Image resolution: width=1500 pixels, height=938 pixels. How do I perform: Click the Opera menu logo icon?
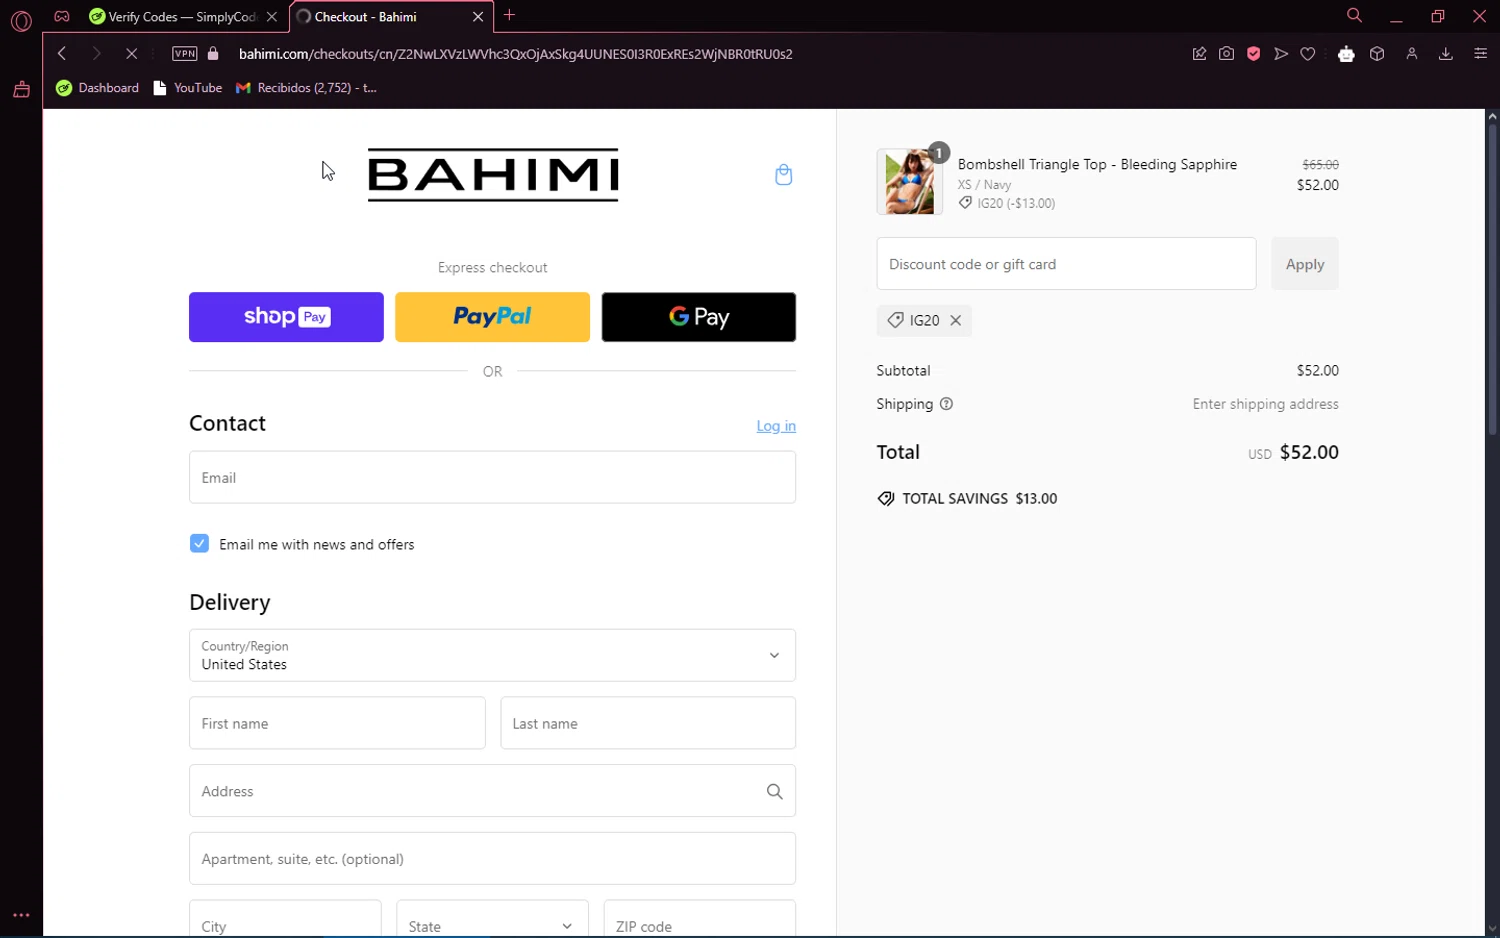coord(21,20)
